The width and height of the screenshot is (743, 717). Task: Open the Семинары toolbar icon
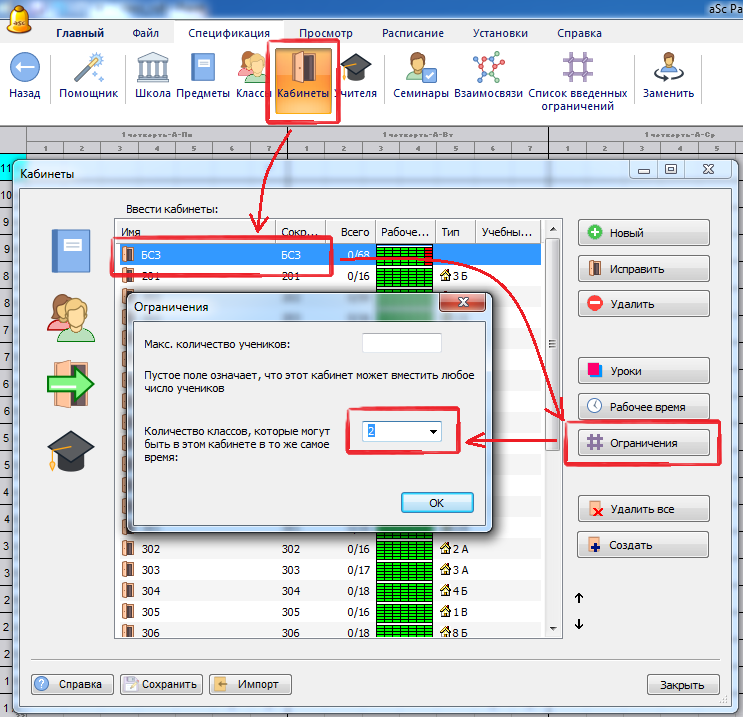pos(421,69)
